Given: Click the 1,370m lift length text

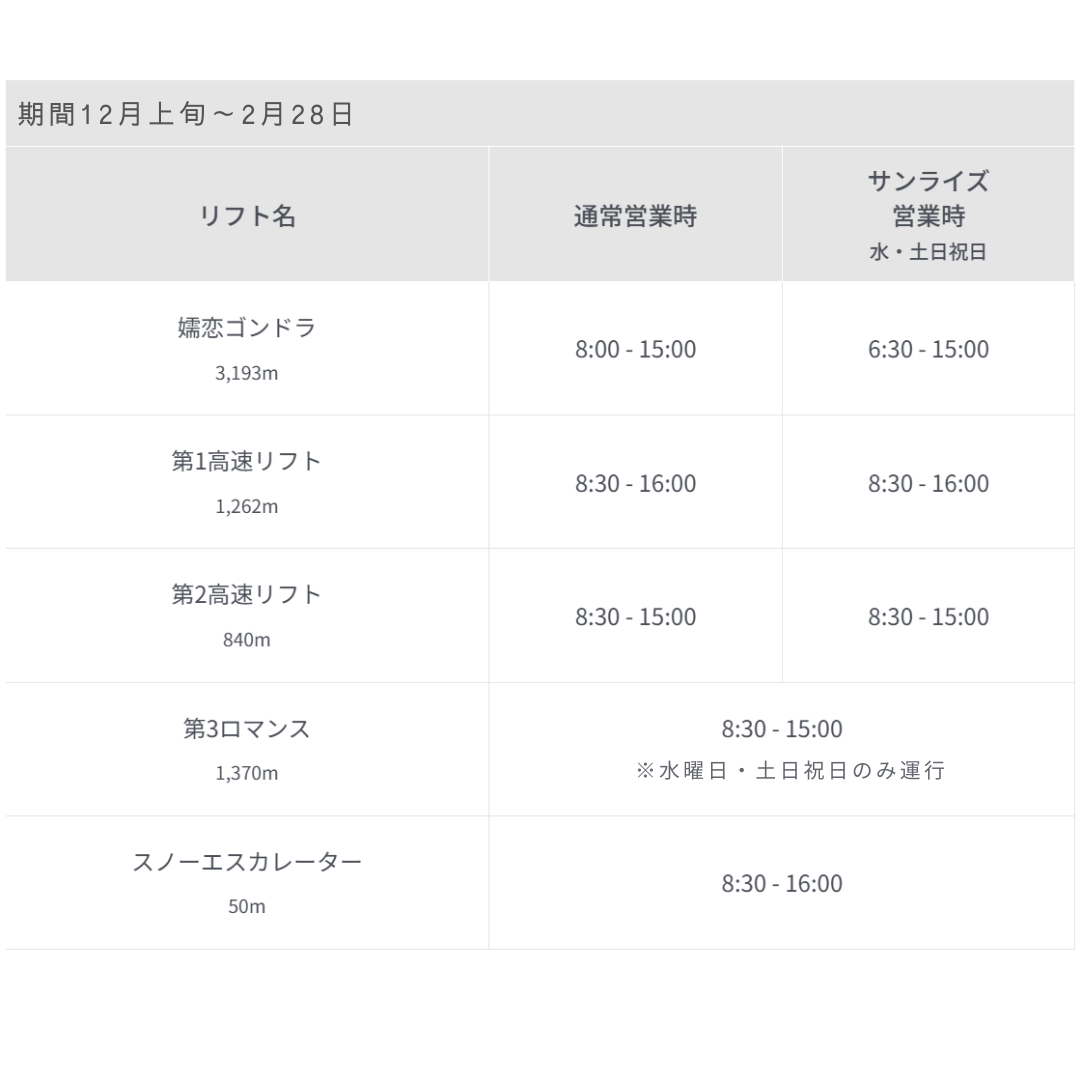Looking at the screenshot, I should (247, 773).
